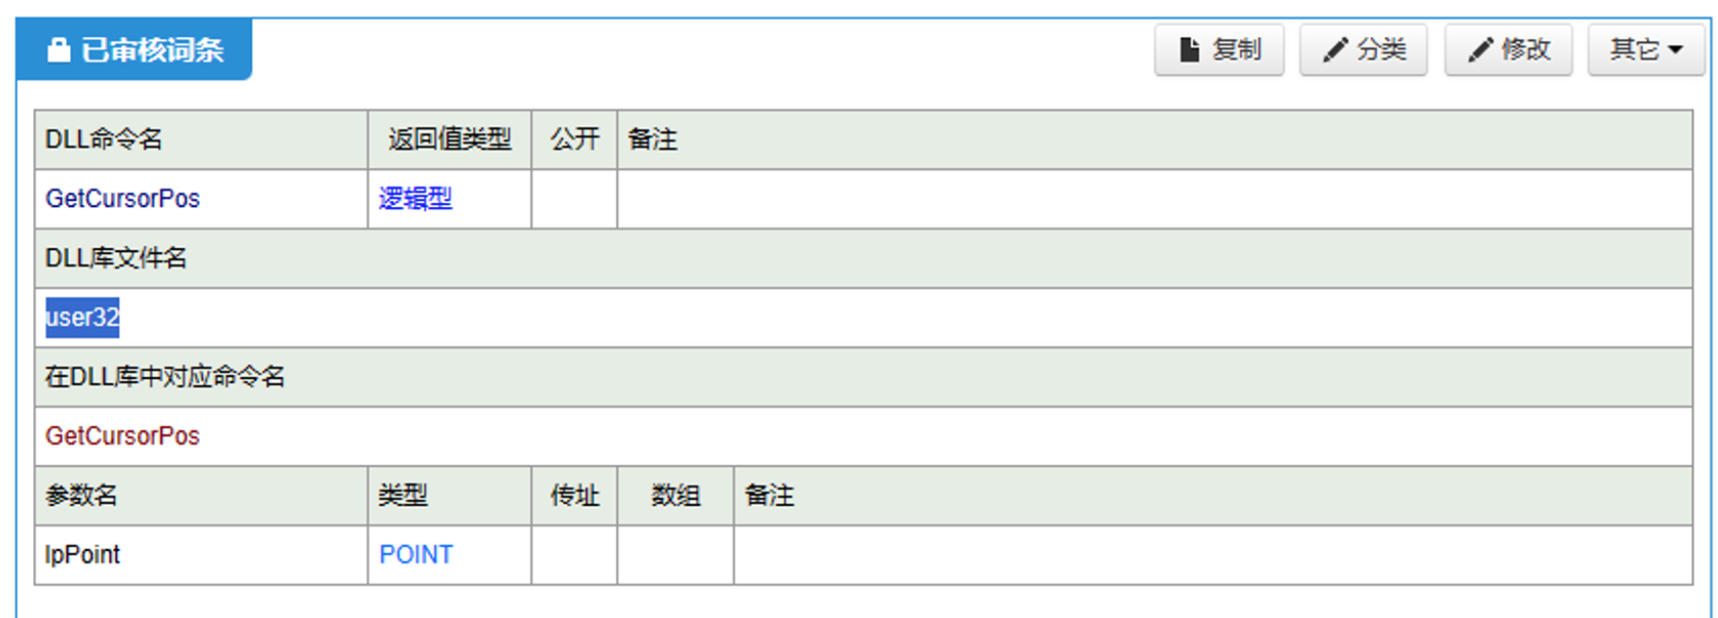
Task: Click the 修改 button text
Action: click(x=1526, y=49)
